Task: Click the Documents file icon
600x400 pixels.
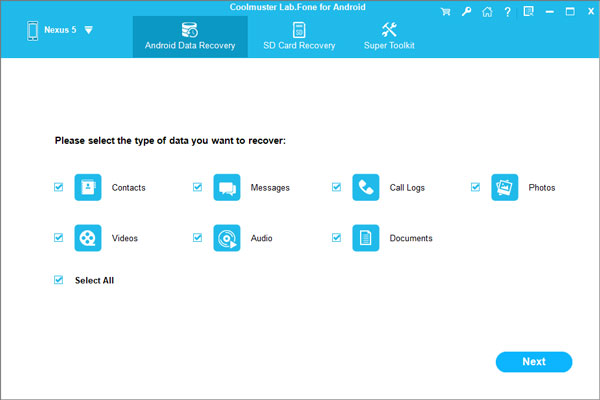Action: click(x=366, y=238)
